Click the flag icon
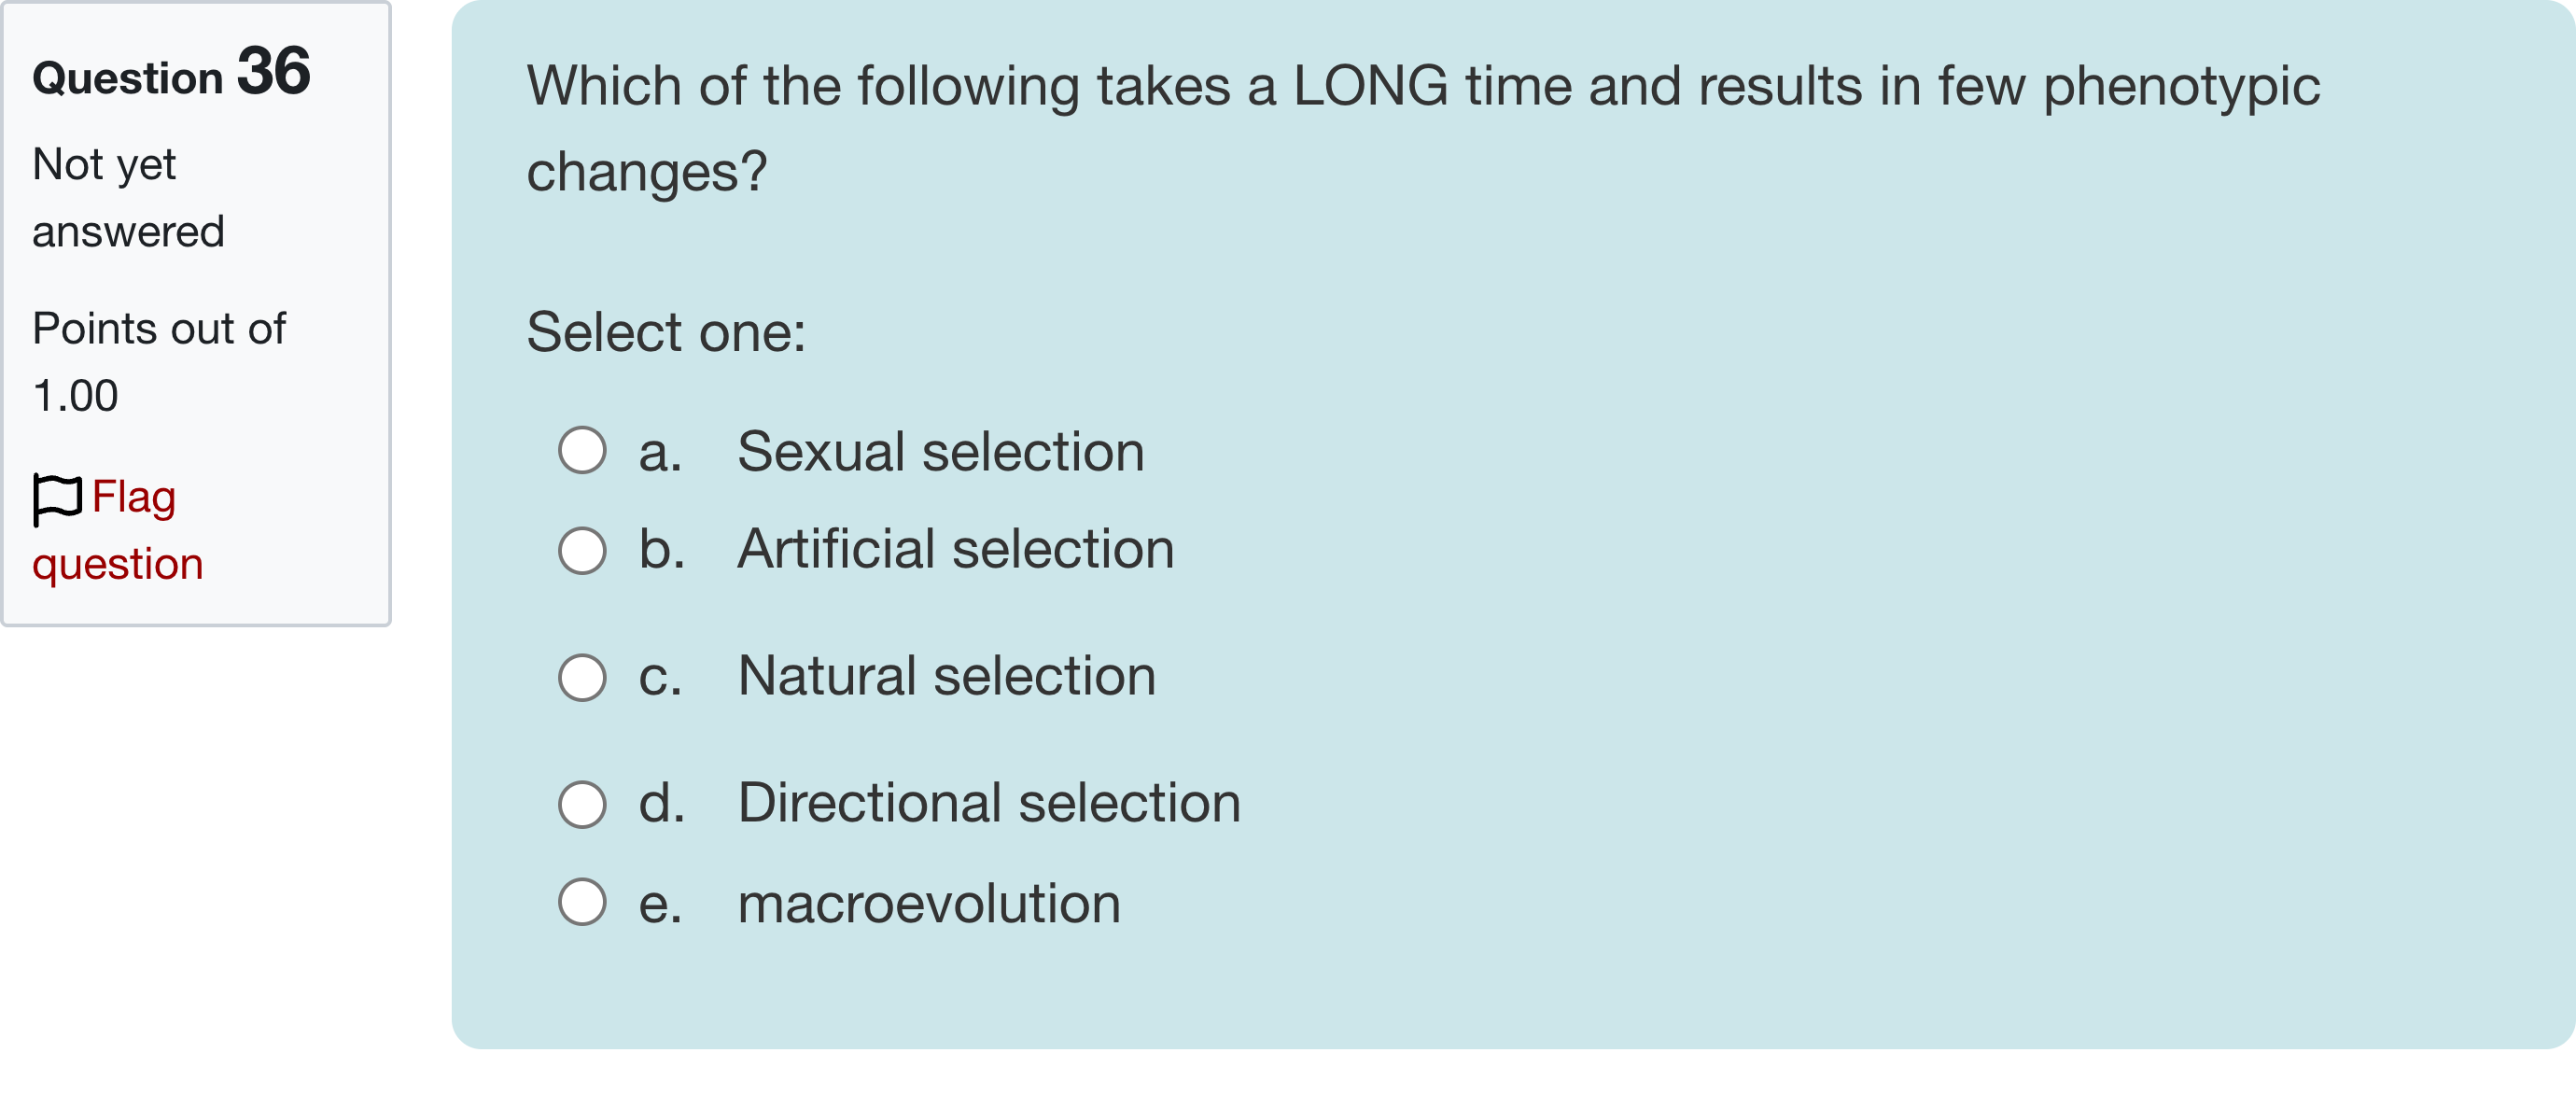 (56, 498)
